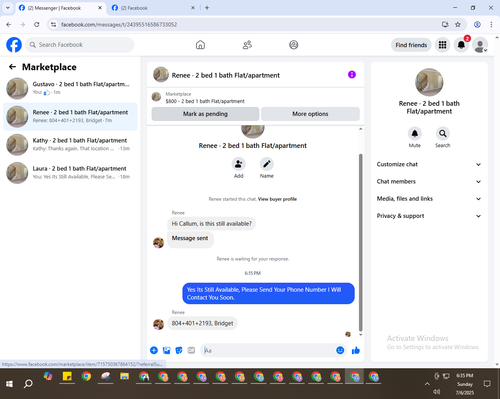The height and width of the screenshot is (399, 500).
Task: Bookmark this page with the star icon
Action: tap(458, 24)
